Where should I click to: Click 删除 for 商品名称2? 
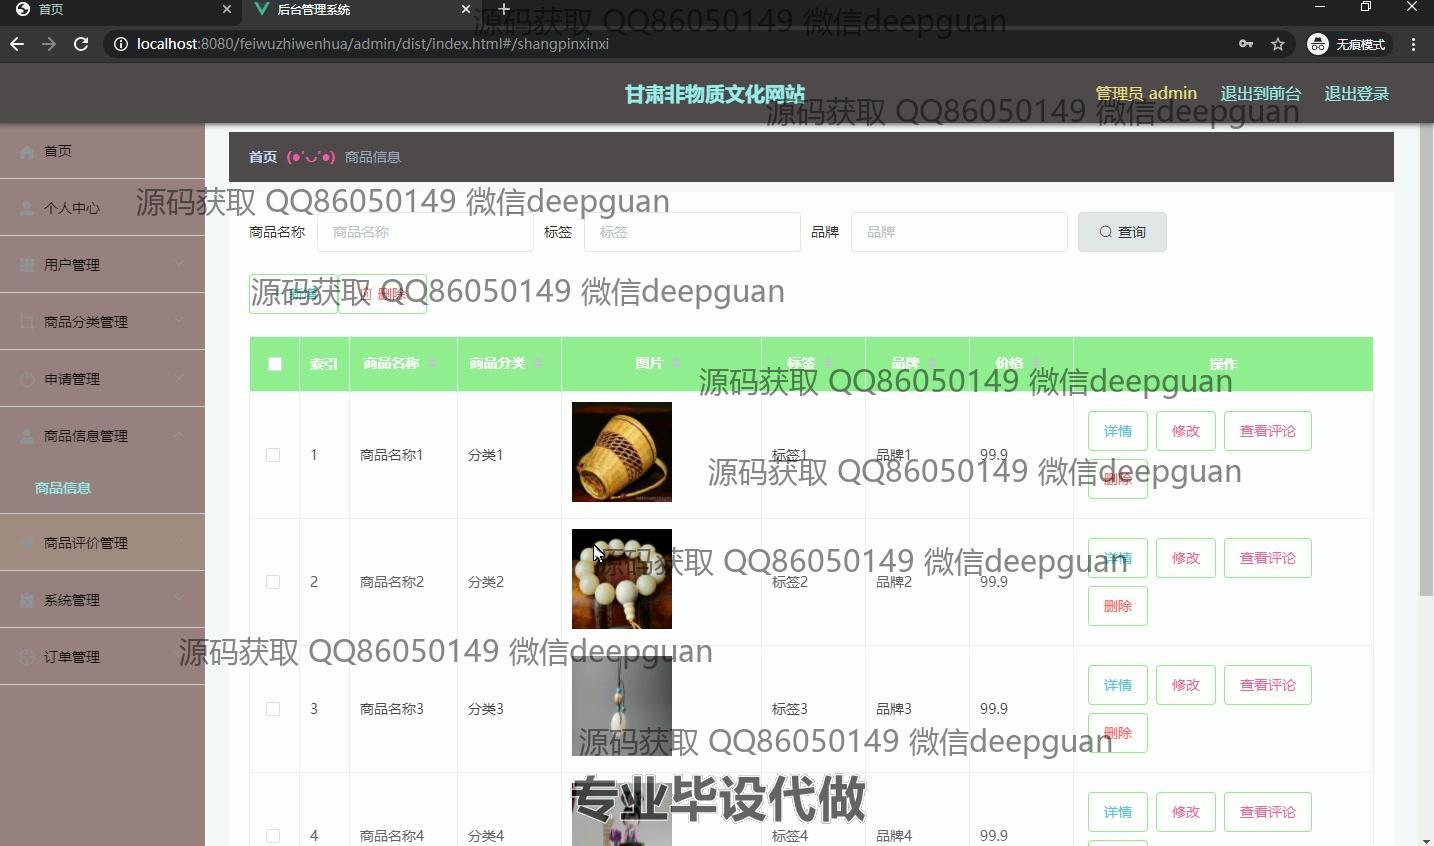click(x=1117, y=606)
